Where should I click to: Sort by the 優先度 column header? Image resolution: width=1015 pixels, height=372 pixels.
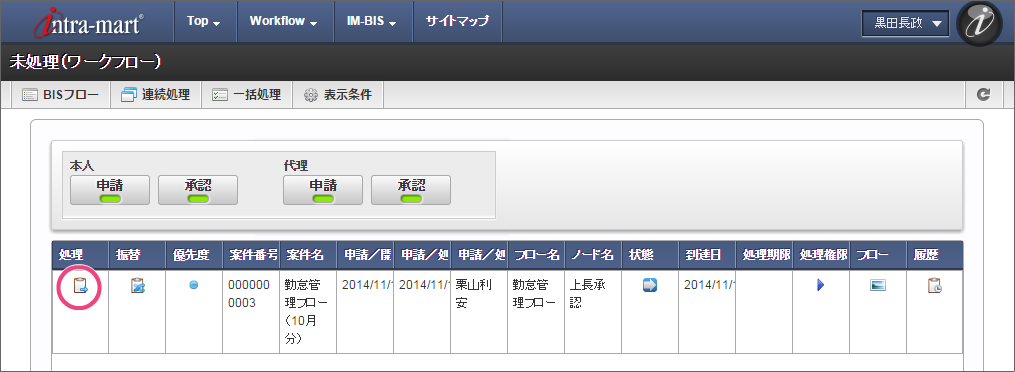click(194, 255)
